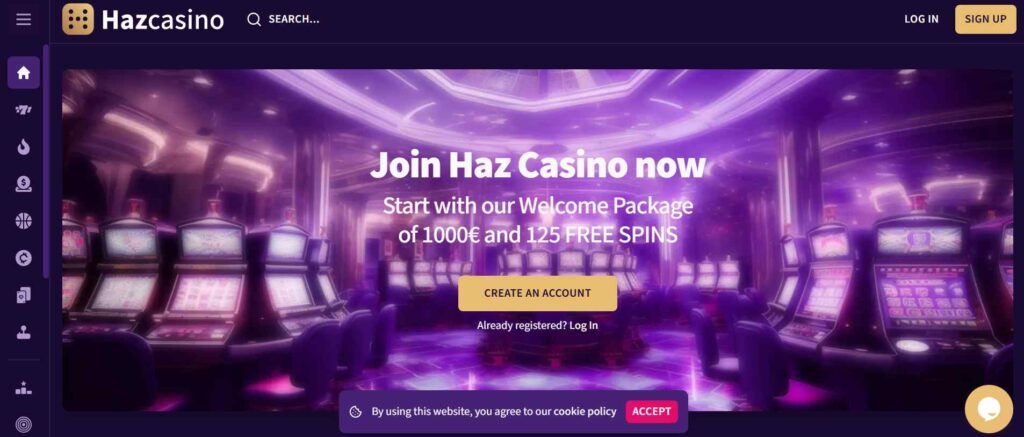The width and height of the screenshot is (1024, 437).
Task: Click the LOG IN link
Action: coord(921,19)
